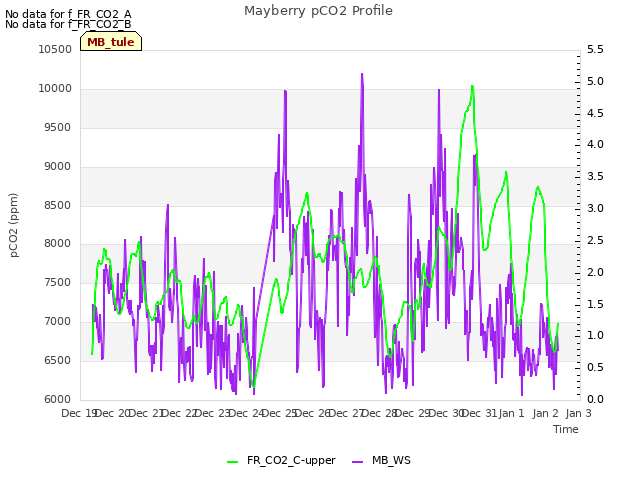
Task: Click the pCO2 (ppm) axis label
Action: (x=13, y=225)
